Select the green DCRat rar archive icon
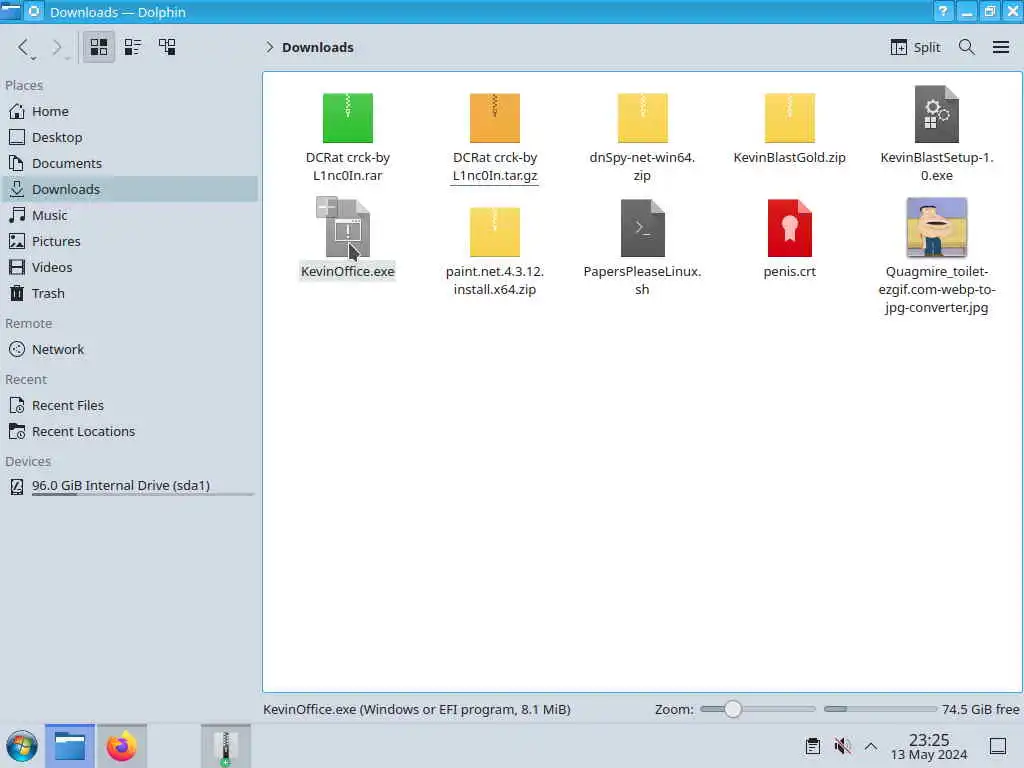Screen dimensions: 1024x768 (x=347, y=118)
